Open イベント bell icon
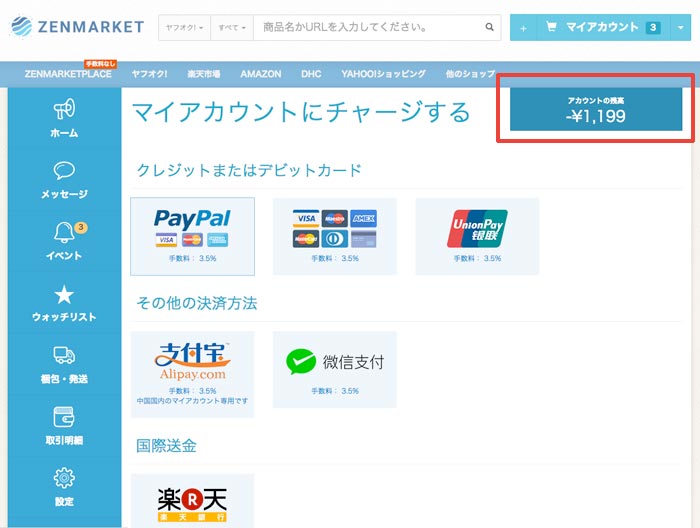This screenshot has width=700, height=528. [64, 233]
